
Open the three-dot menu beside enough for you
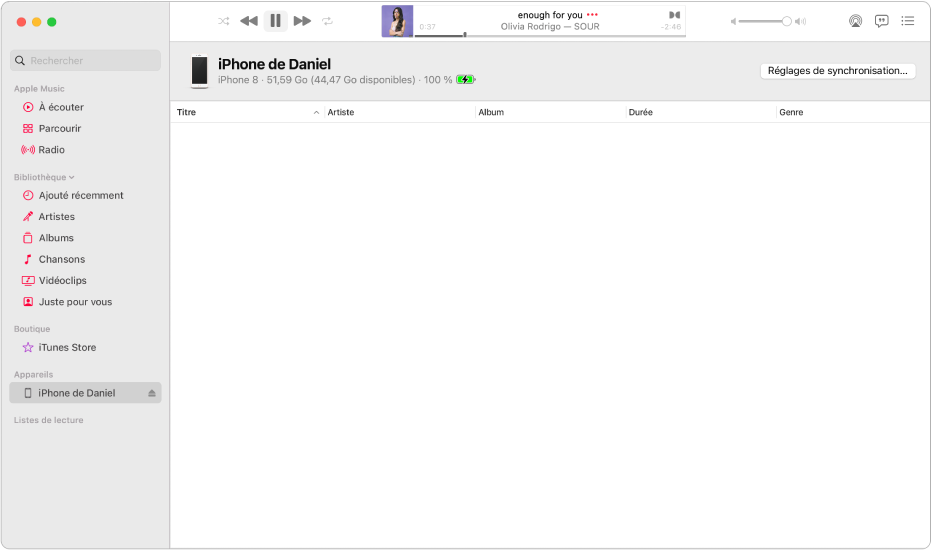coord(592,15)
